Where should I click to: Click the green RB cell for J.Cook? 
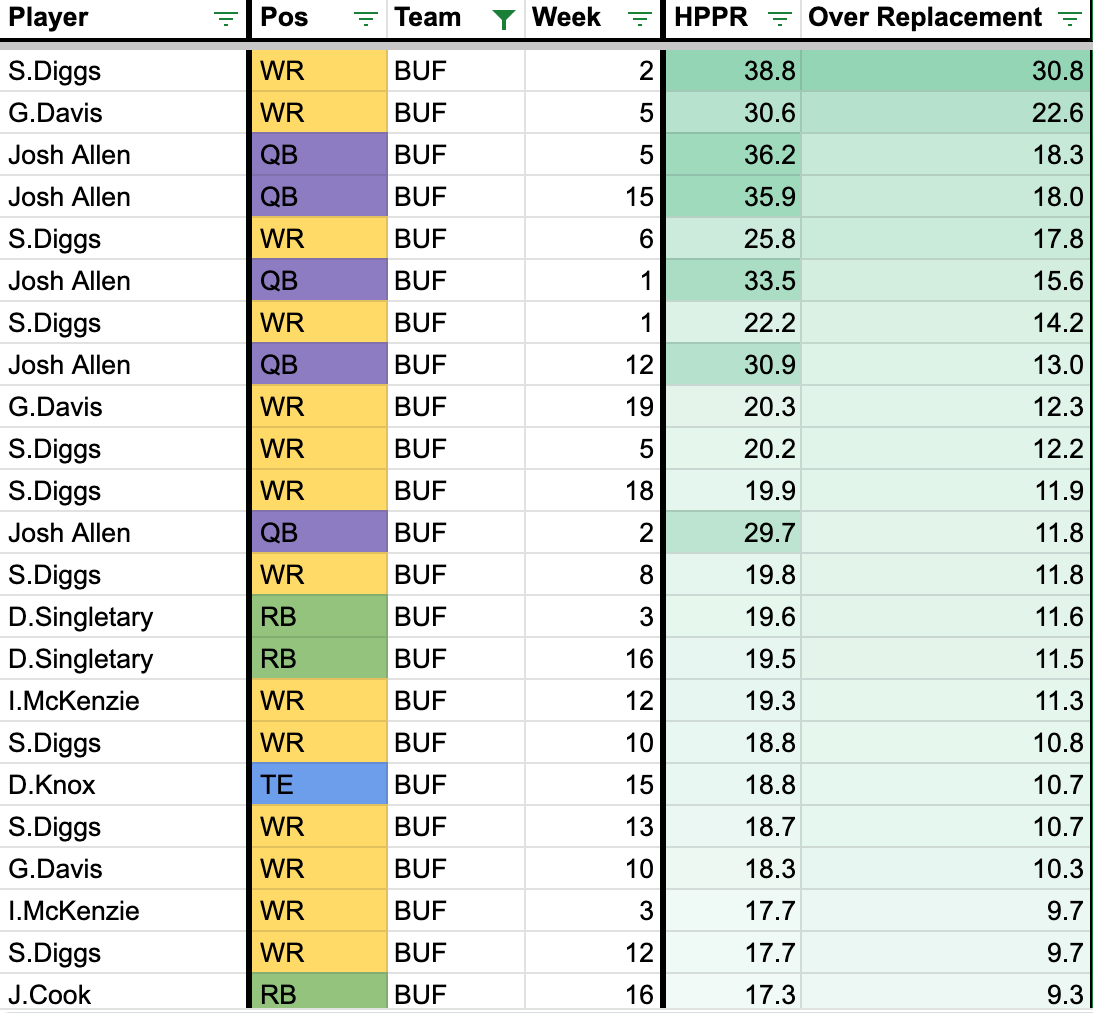coord(318,995)
